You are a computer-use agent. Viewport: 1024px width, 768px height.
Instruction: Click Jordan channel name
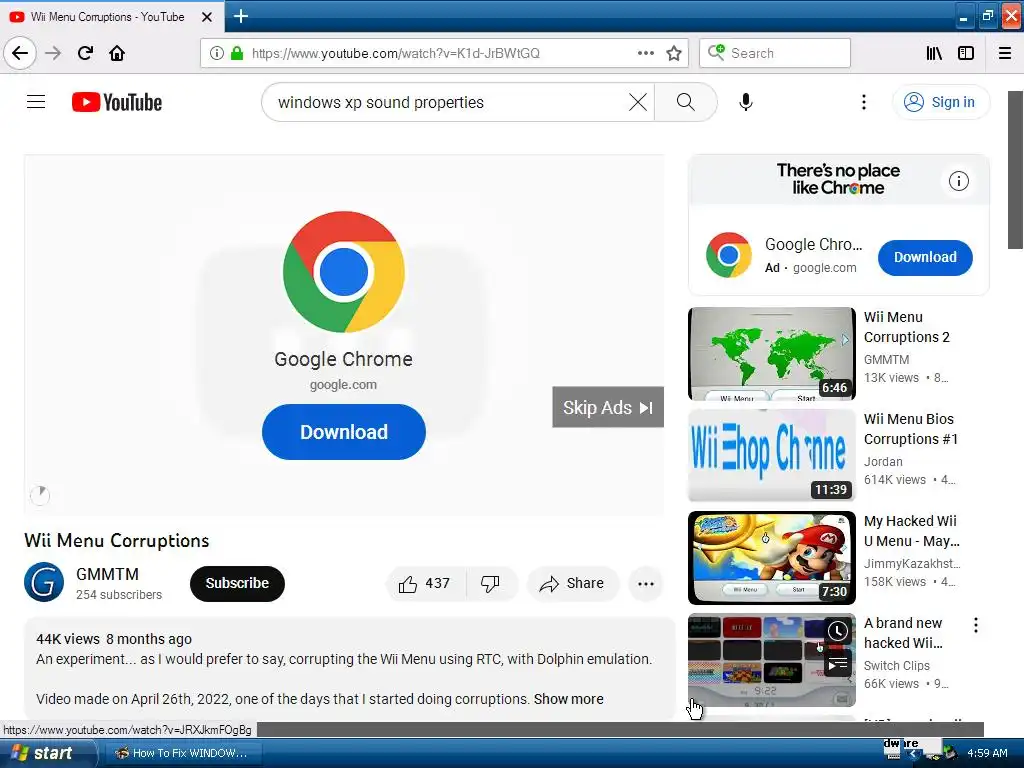(x=883, y=462)
